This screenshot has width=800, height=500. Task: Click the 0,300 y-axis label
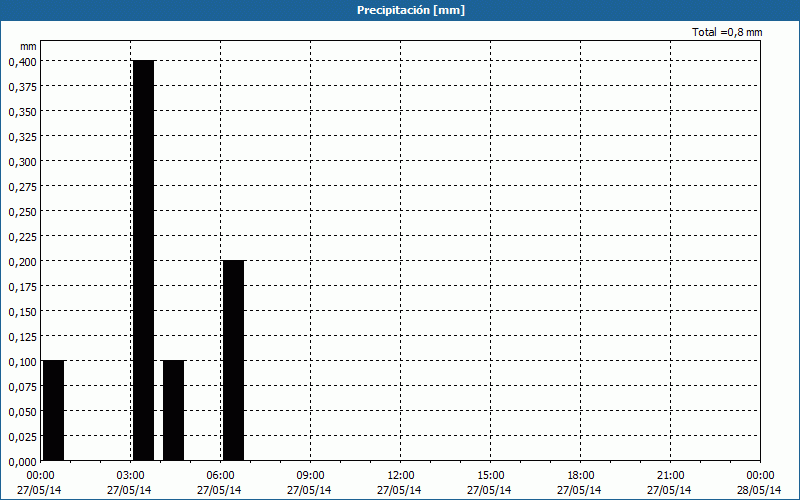point(22,162)
